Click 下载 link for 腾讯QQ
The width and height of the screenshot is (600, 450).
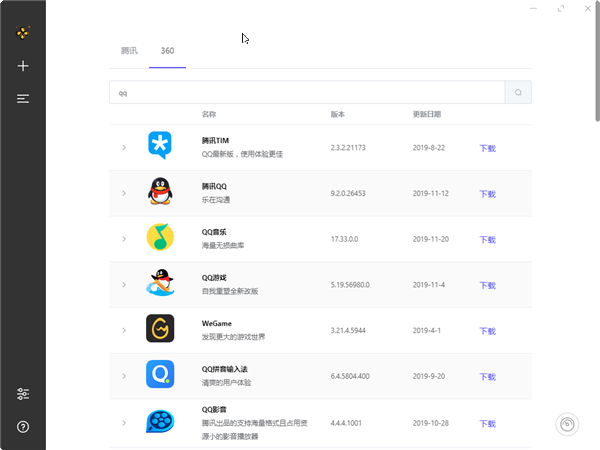pos(488,194)
